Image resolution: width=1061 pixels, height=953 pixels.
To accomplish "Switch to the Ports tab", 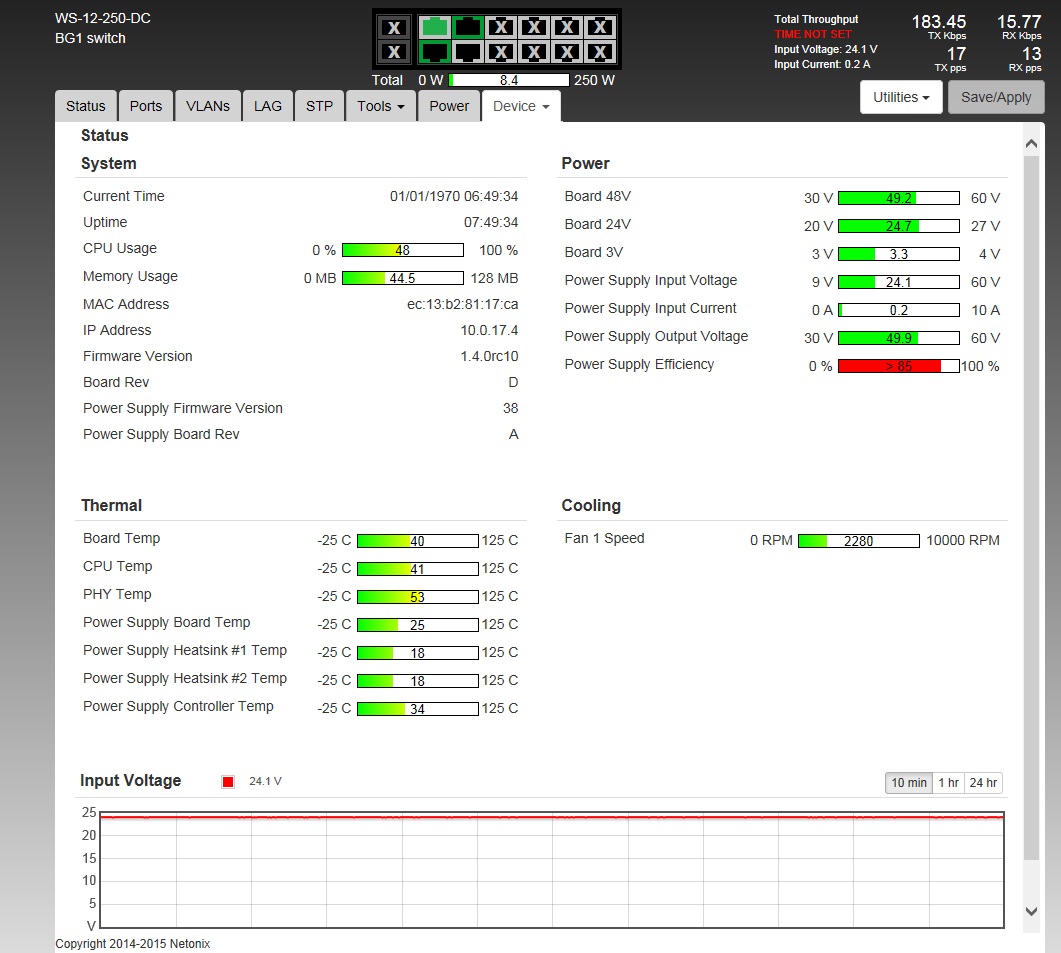I will coord(146,106).
